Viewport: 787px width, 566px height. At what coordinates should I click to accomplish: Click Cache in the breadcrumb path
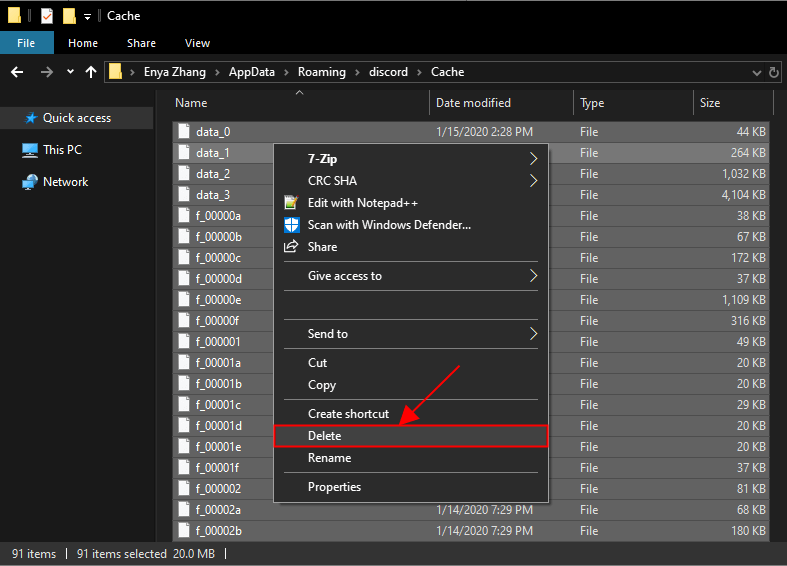pyautogui.click(x=447, y=72)
